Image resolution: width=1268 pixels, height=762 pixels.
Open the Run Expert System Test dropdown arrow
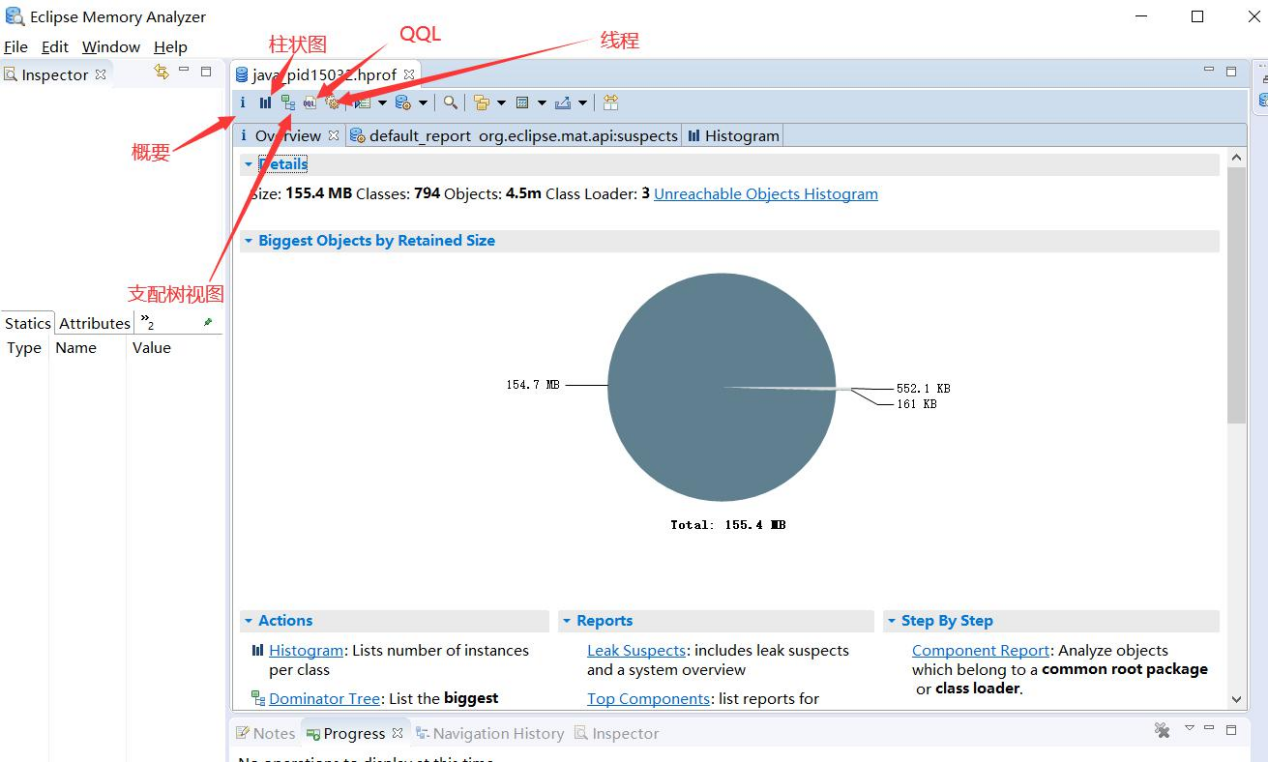[x=382, y=103]
